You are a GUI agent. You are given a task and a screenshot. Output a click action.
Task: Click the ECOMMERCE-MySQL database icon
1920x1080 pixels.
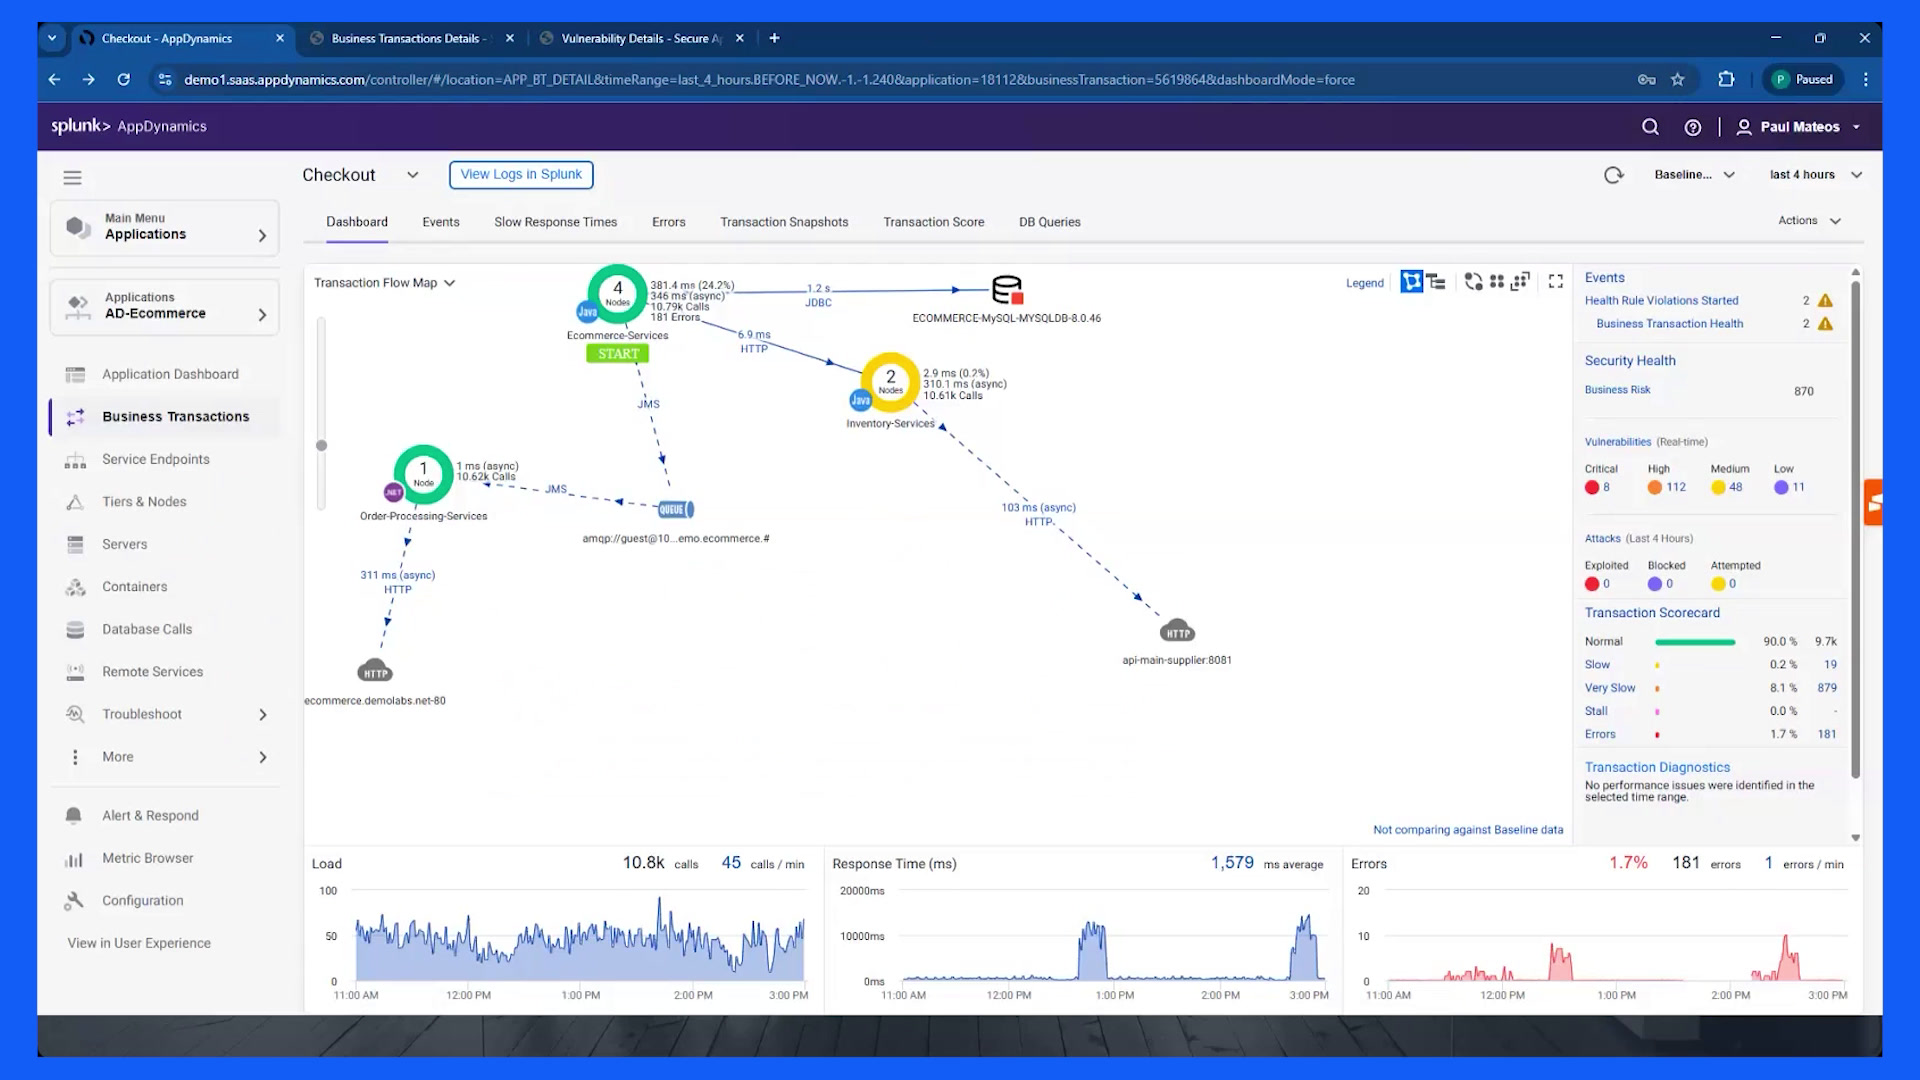point(1007,290)
